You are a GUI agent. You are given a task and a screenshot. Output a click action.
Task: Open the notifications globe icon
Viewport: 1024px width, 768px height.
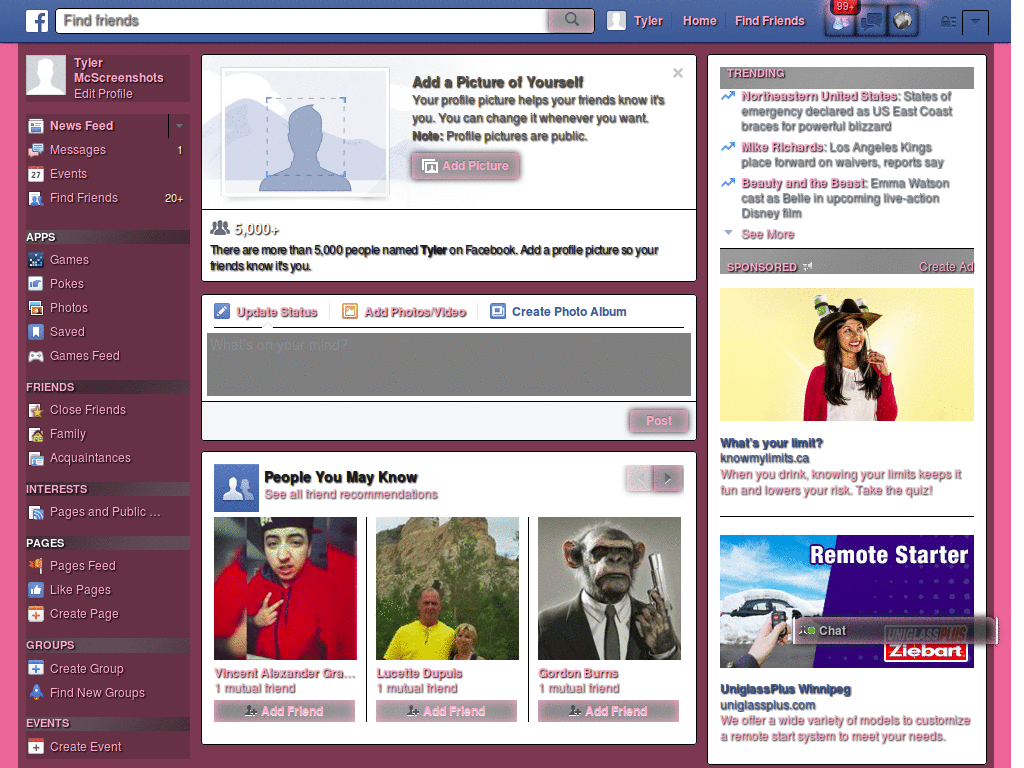tap(903, 22)
